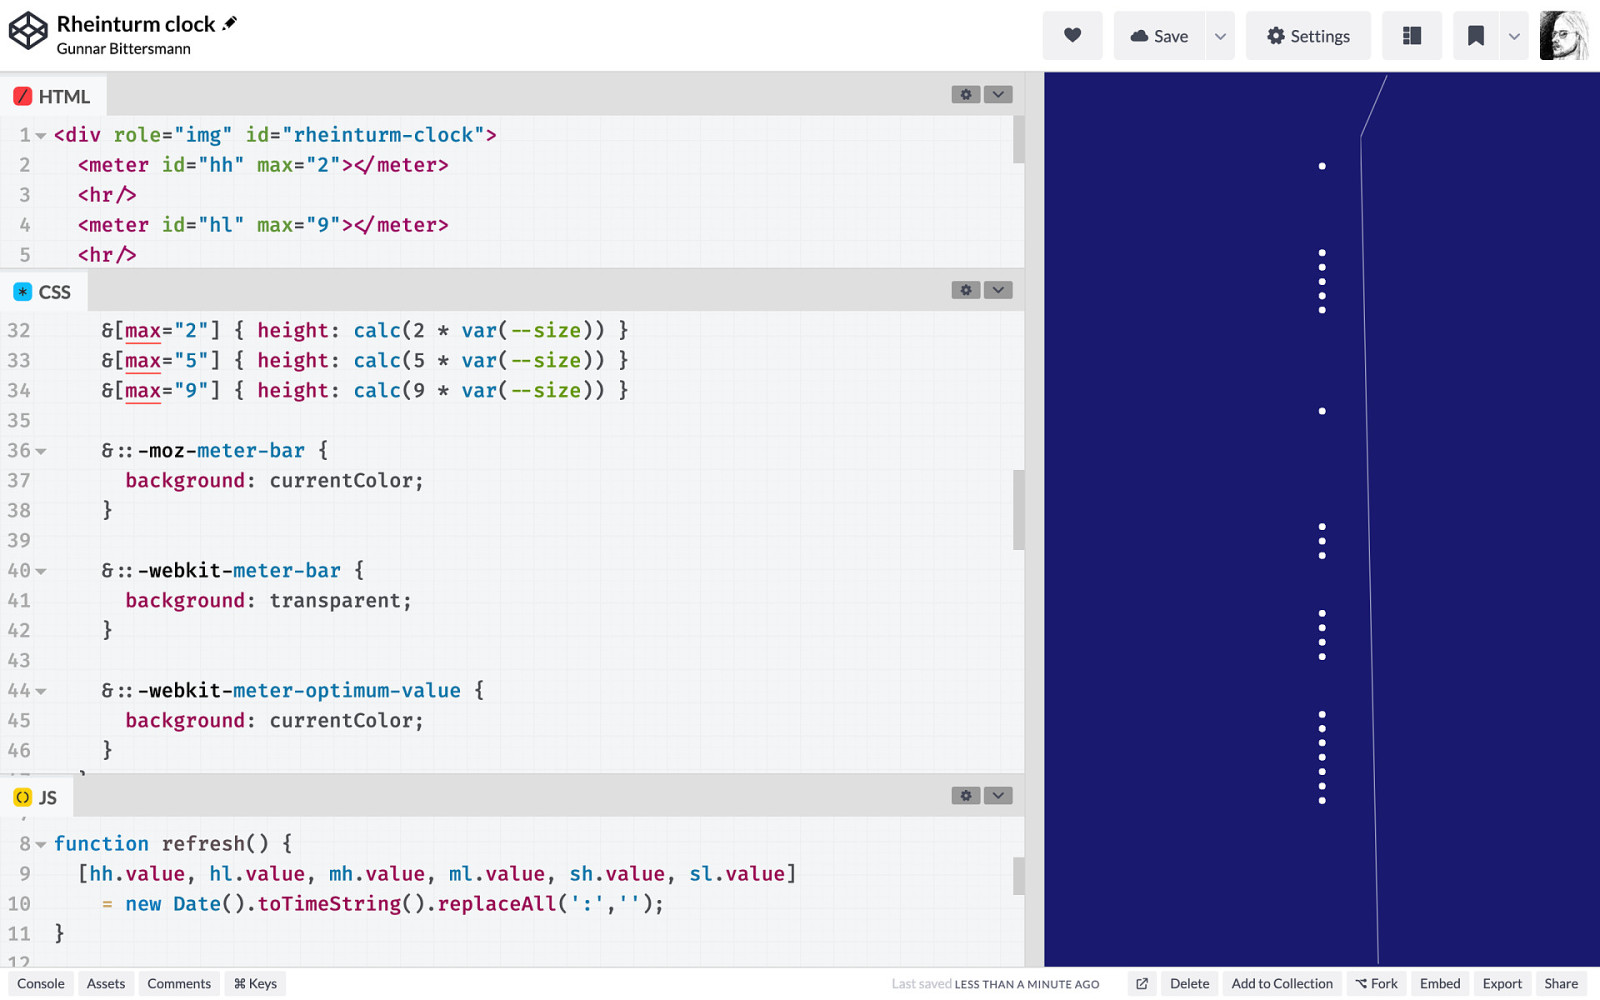Screen dimensions: 1600x1000
Task: Open CSS editor settings gear
Action: click(966, 290)
